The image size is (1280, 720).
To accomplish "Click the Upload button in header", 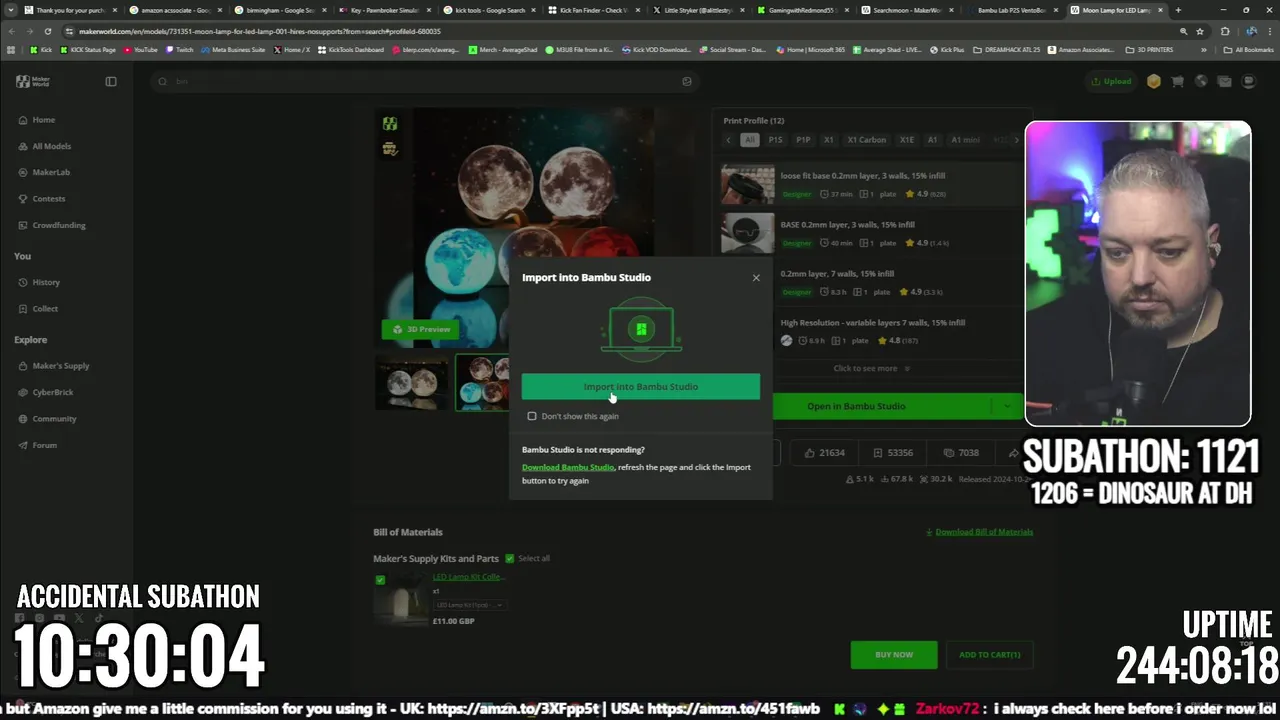I will (1111, 82).
